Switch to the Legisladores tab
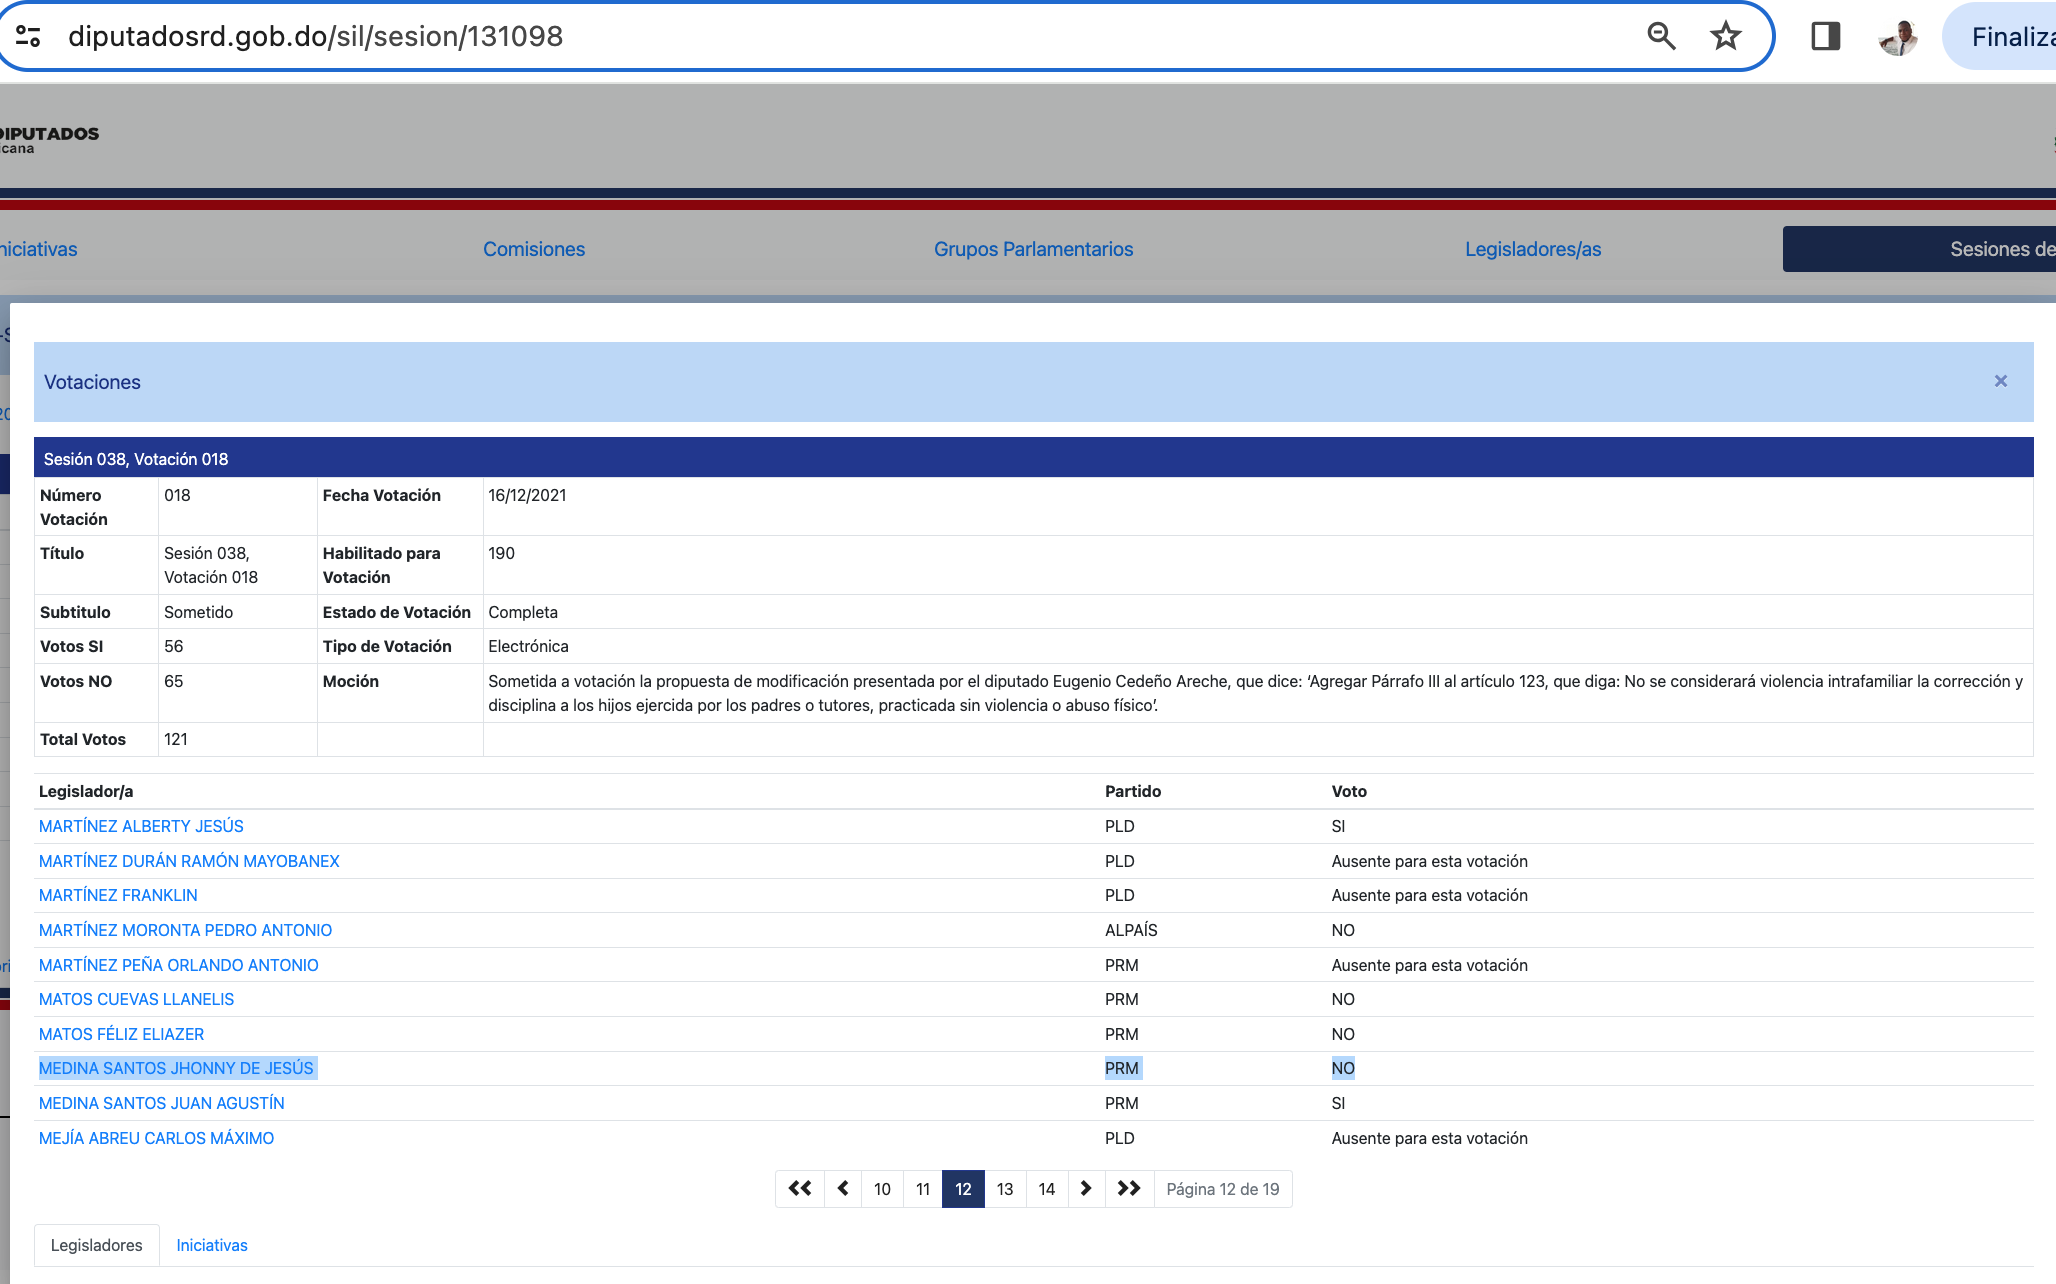Viewport: 2056px width, 1284px height. pyautogui.click(x=97, y=1245)
